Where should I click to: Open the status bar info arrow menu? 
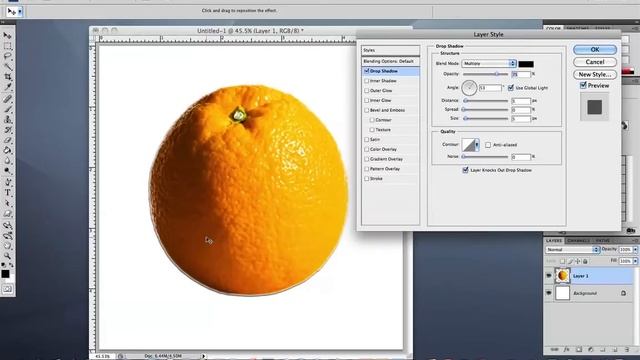click(x=203, y=356)
